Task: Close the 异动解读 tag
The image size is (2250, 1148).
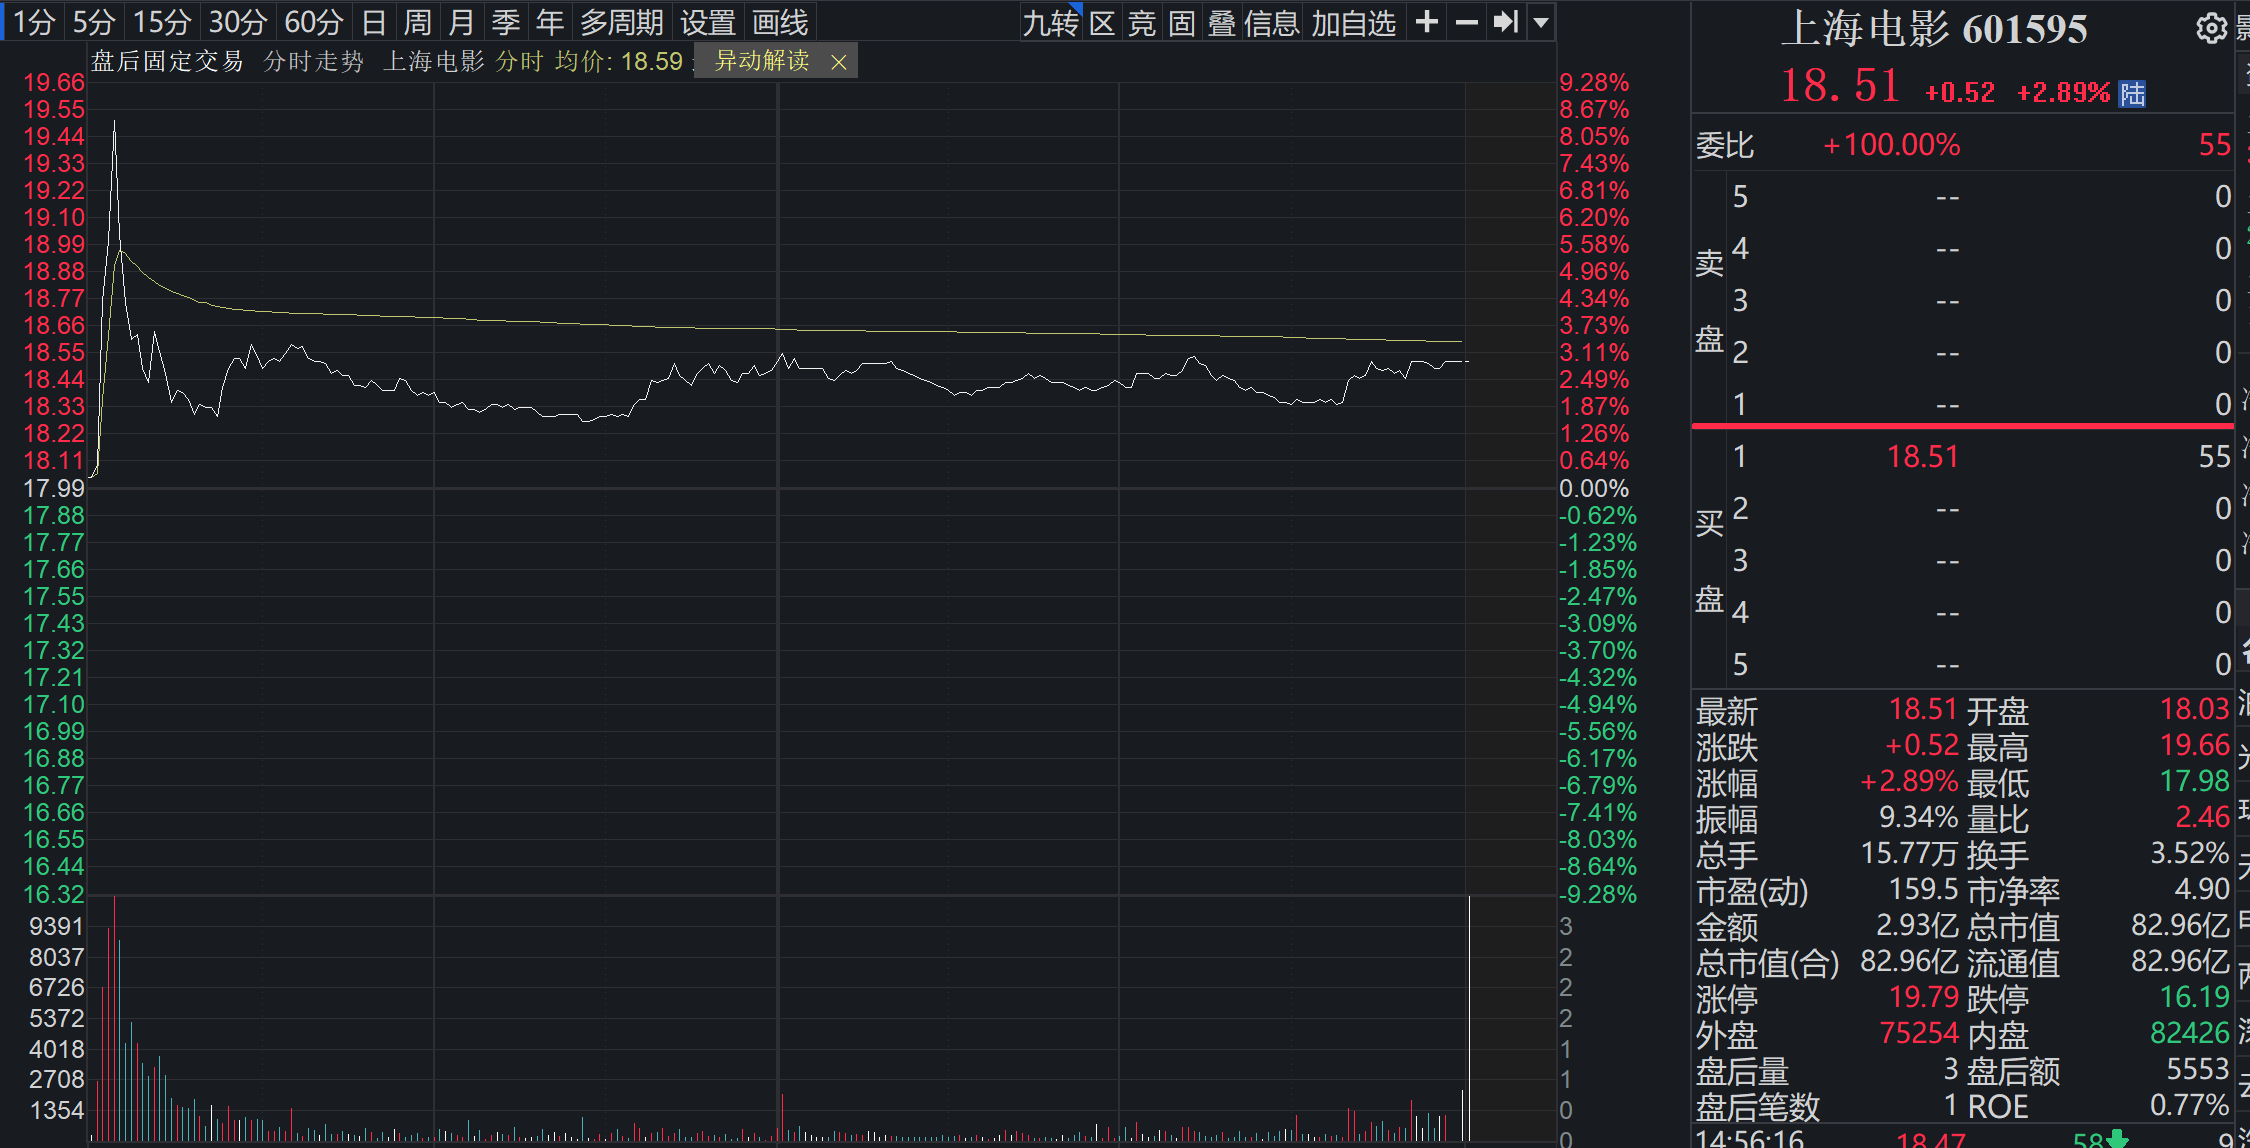Action: tap(839, 63)
